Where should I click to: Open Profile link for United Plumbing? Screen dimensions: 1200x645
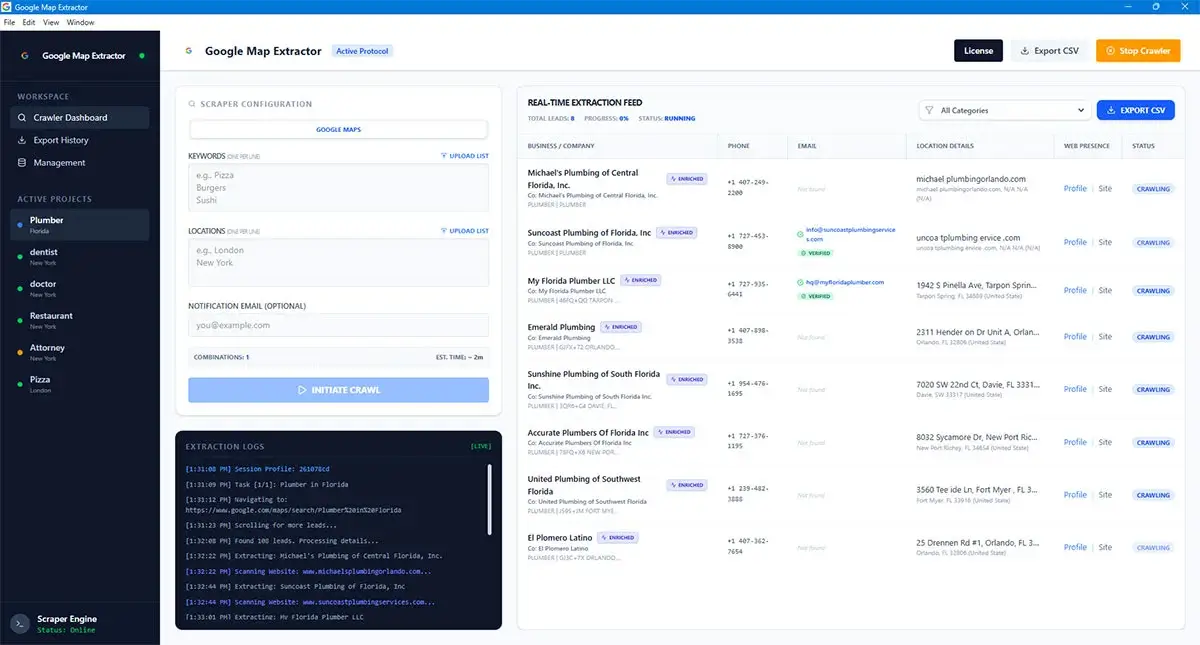pos(1075,495)
